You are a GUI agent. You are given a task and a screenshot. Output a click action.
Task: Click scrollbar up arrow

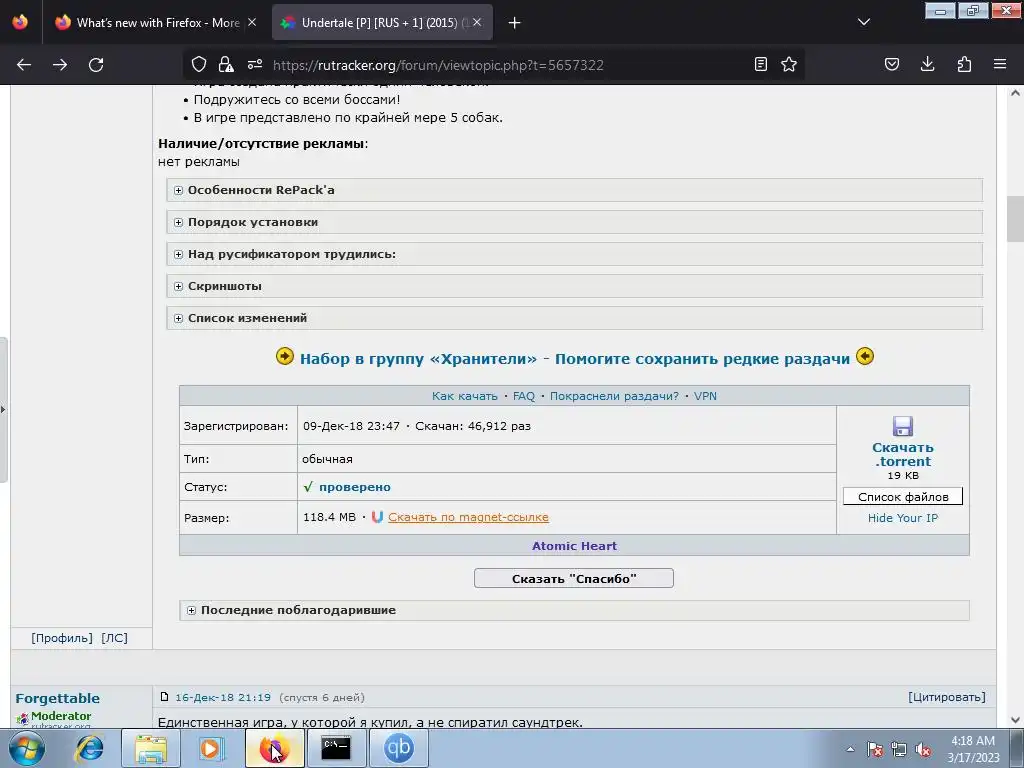tap(1016, 93)
